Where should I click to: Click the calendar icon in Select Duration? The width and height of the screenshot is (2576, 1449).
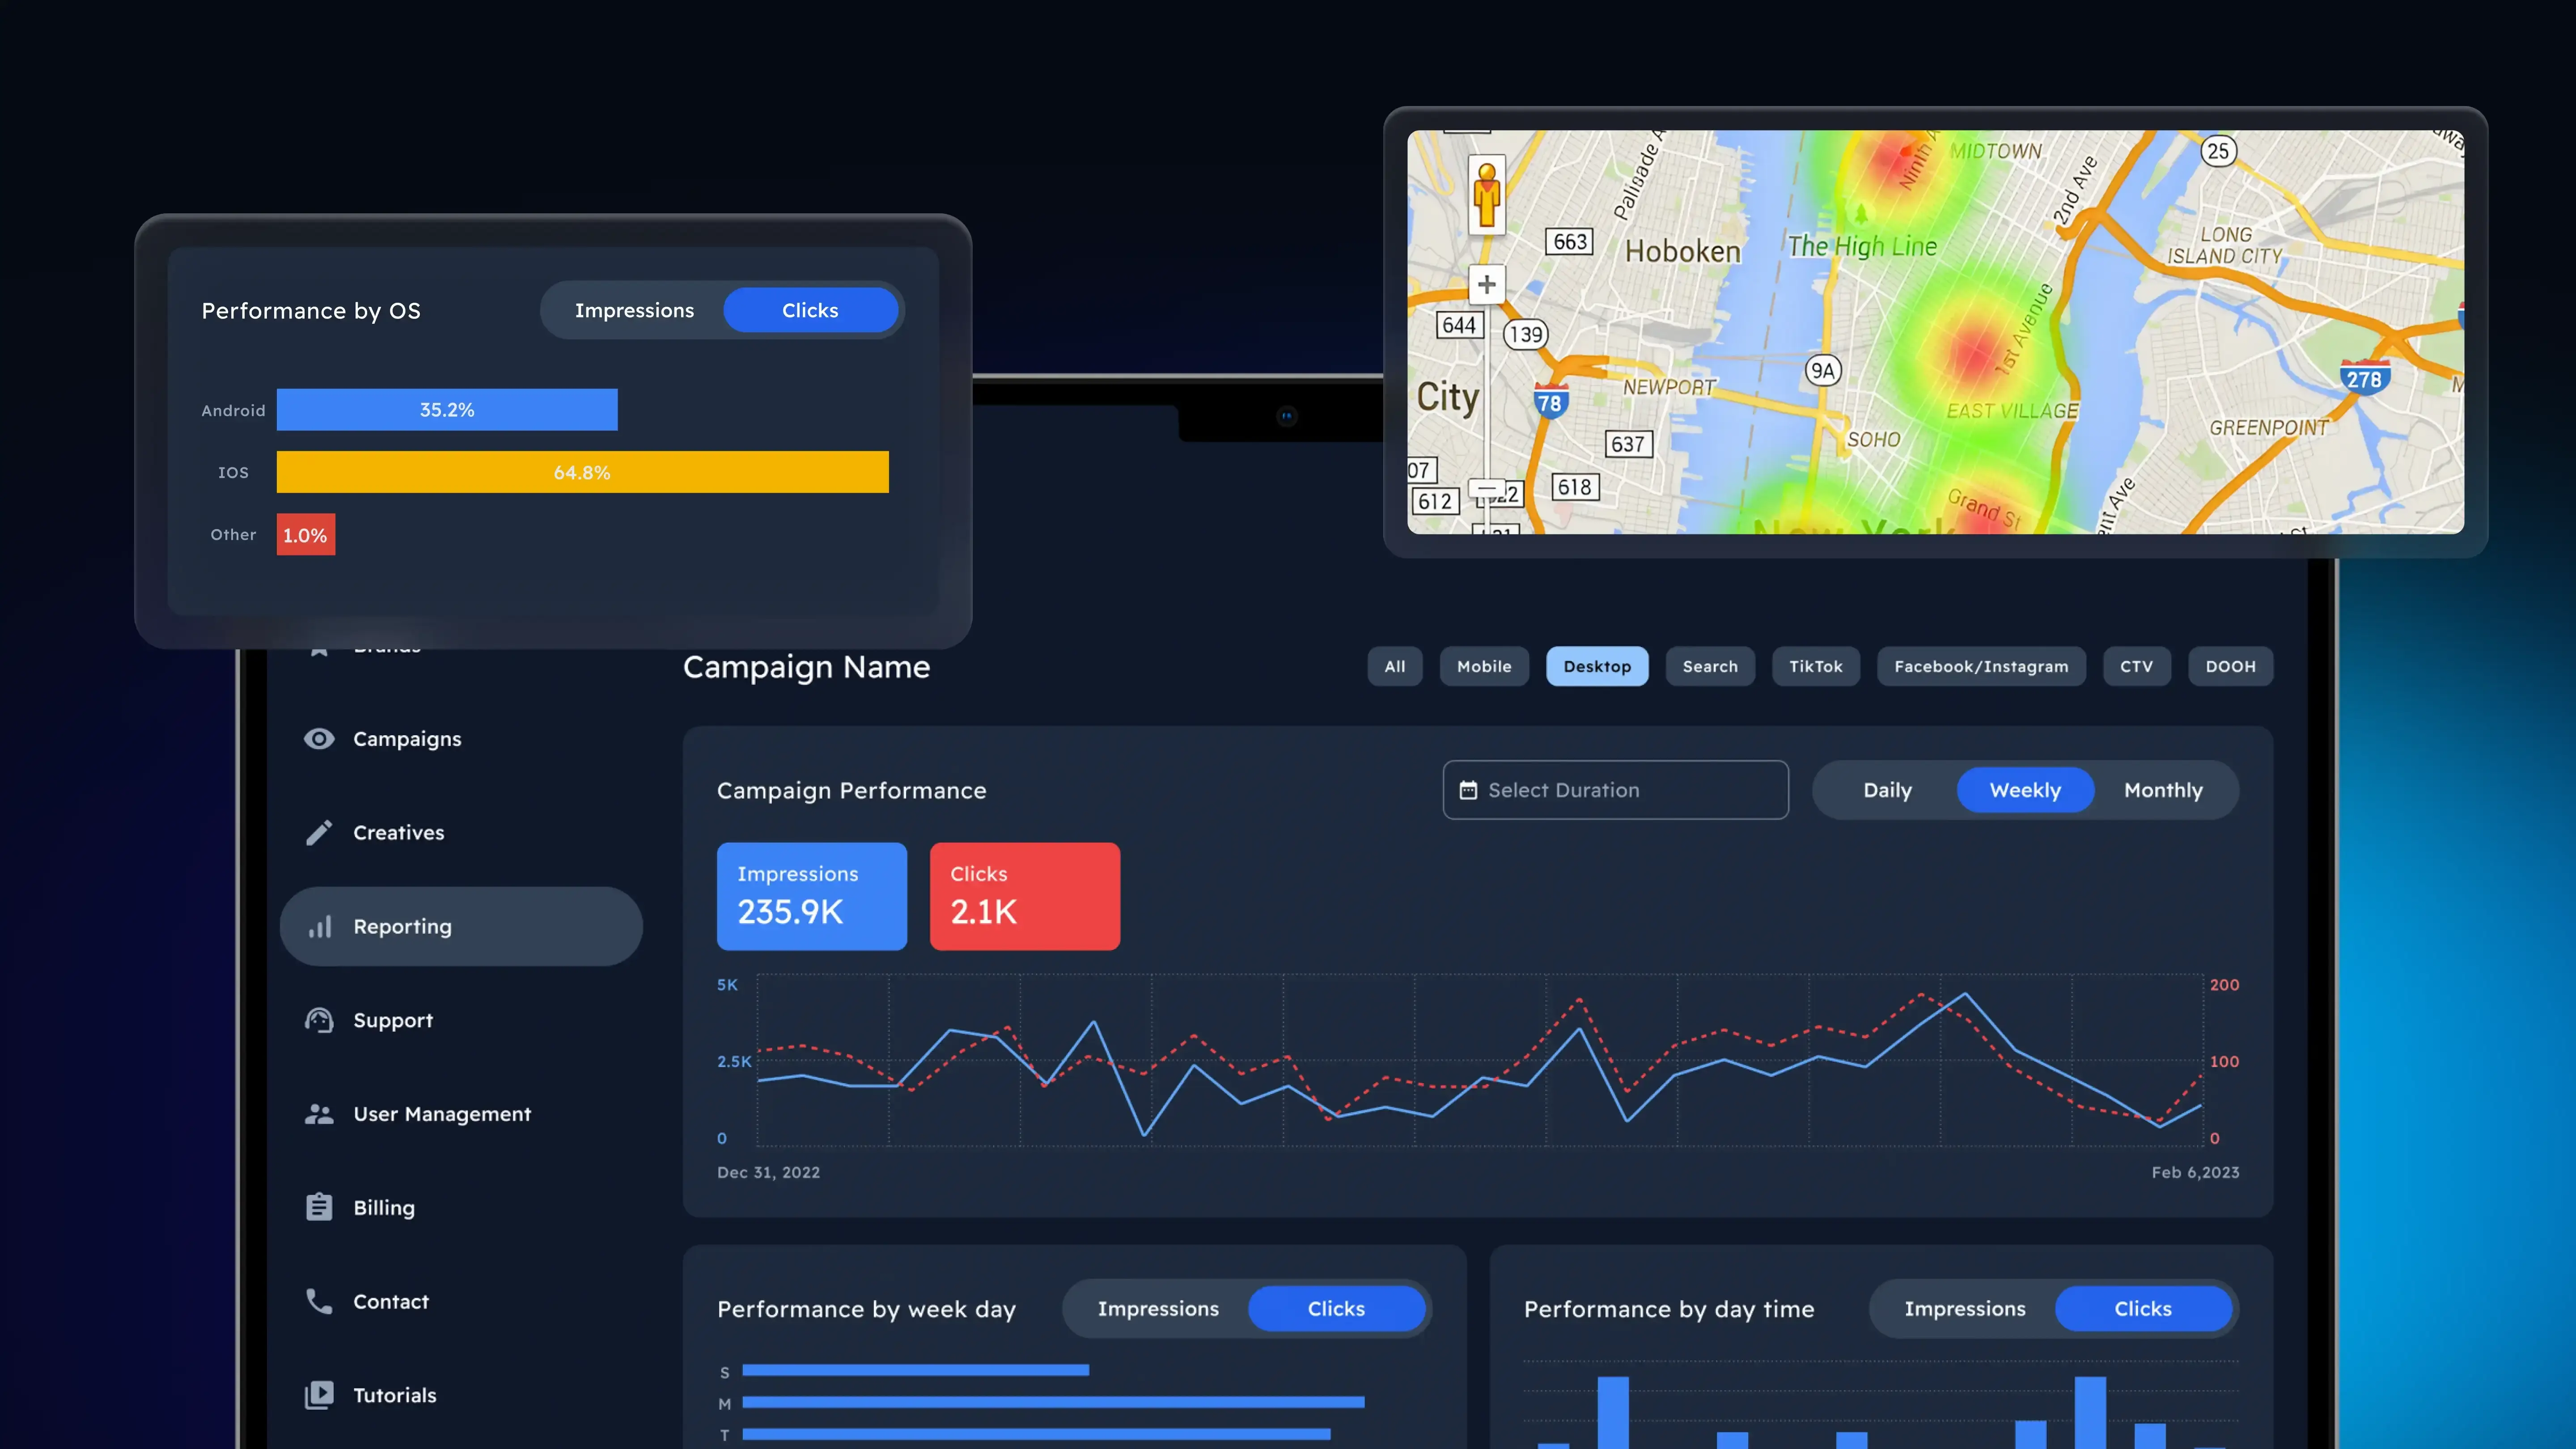(x=1468, y=790)
